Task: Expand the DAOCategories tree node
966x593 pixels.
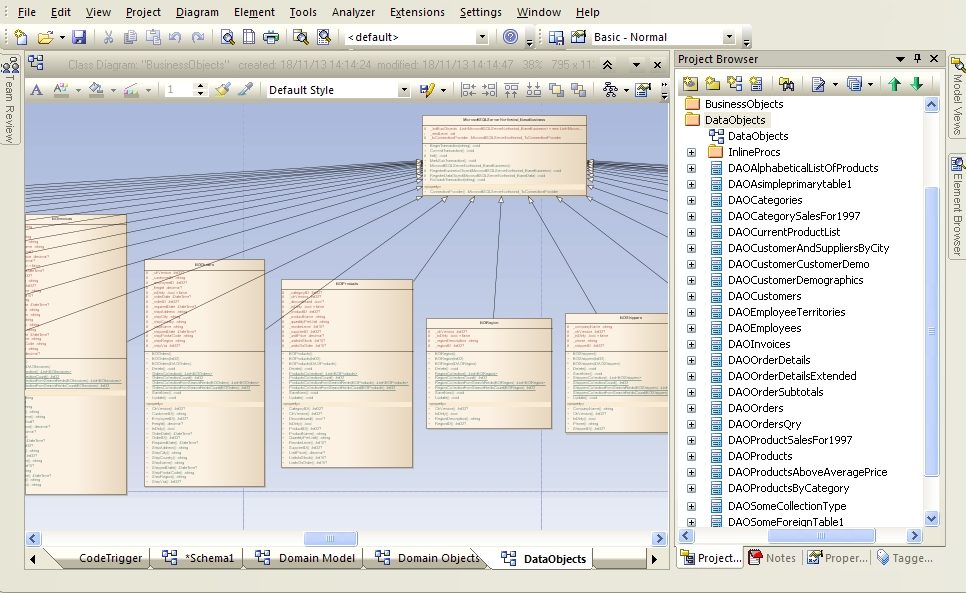Action: (691, 200)
